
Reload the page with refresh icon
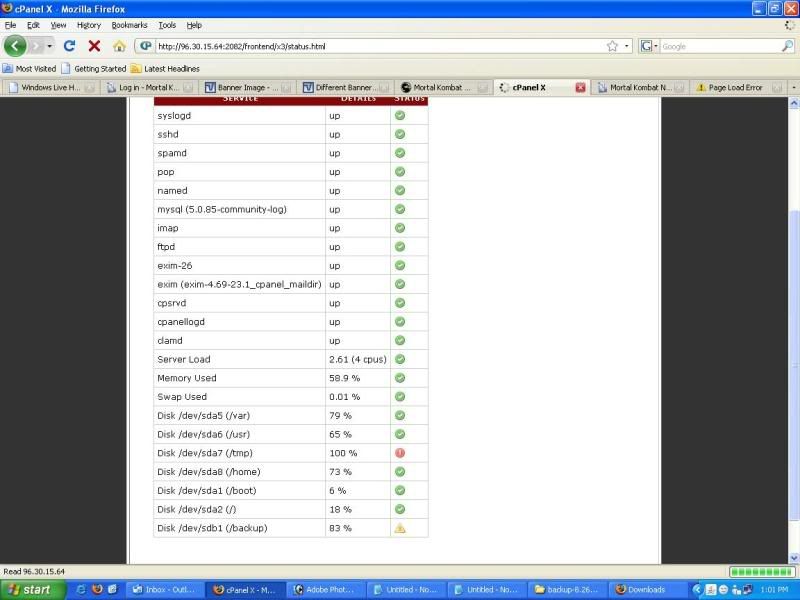(69, 46)
